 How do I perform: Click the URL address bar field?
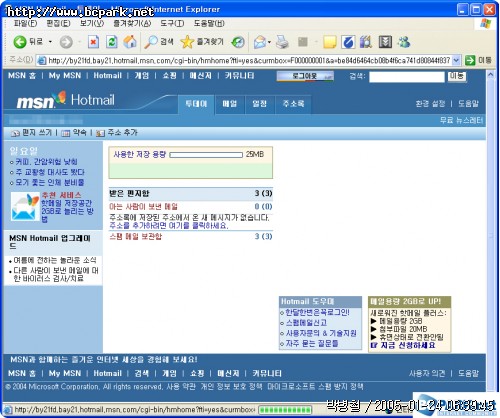coord(248,60)
